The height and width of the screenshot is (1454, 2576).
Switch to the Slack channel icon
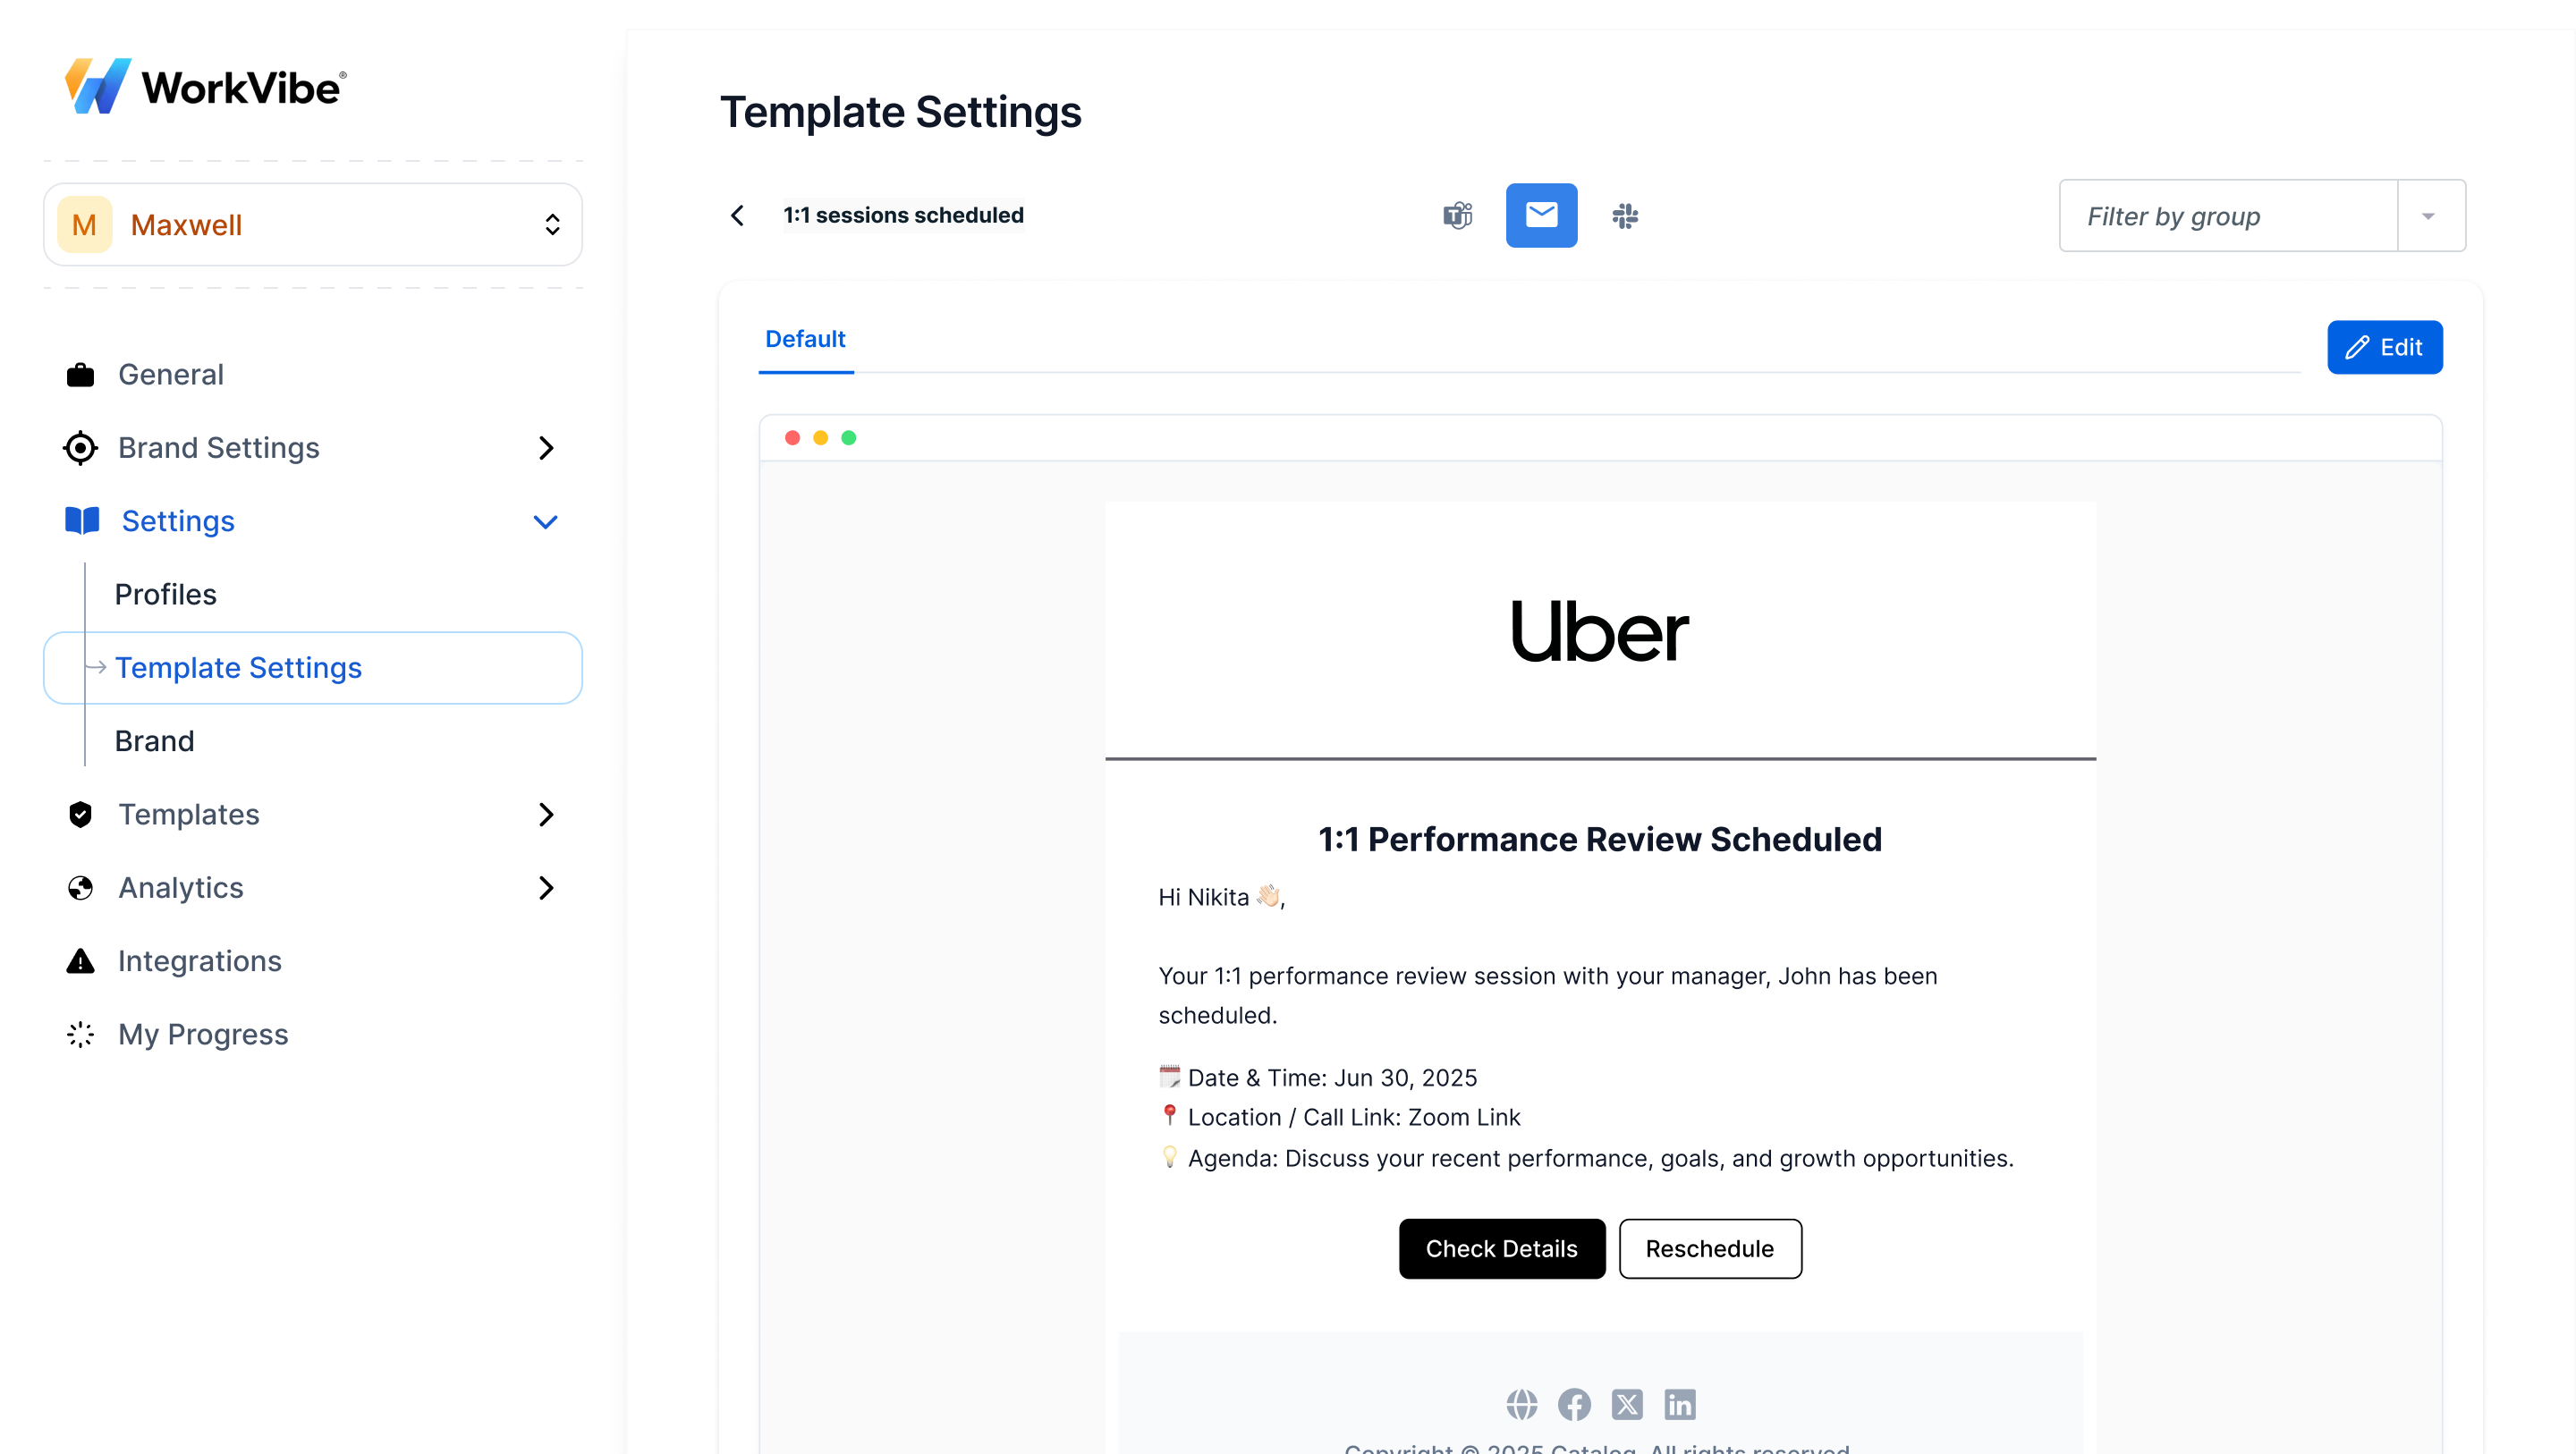coord(1625,215)
